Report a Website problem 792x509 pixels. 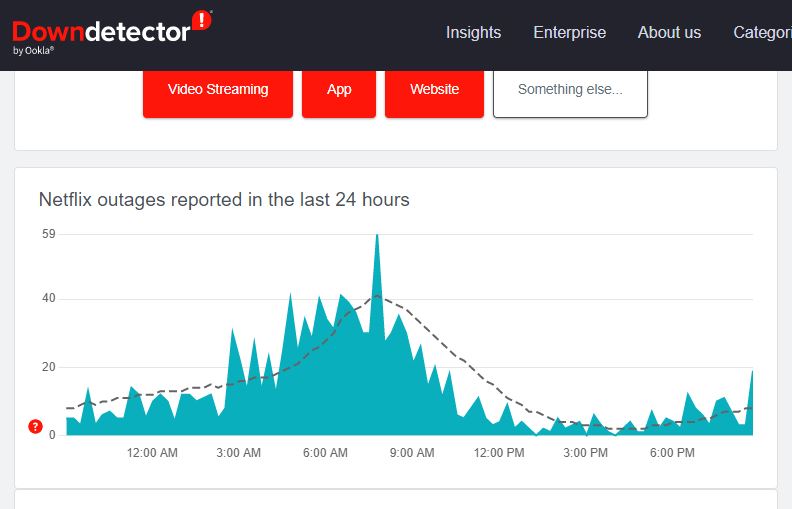[434, 93]
